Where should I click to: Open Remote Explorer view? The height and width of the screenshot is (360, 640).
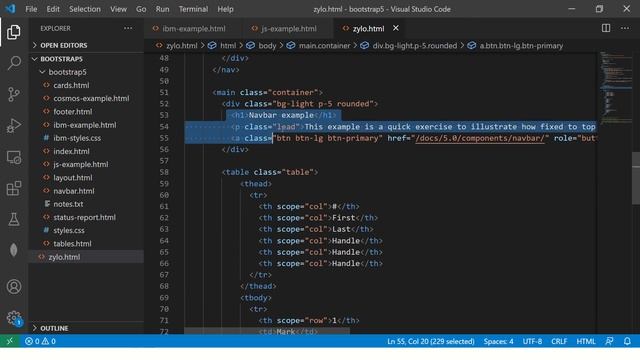click(13, 157)
